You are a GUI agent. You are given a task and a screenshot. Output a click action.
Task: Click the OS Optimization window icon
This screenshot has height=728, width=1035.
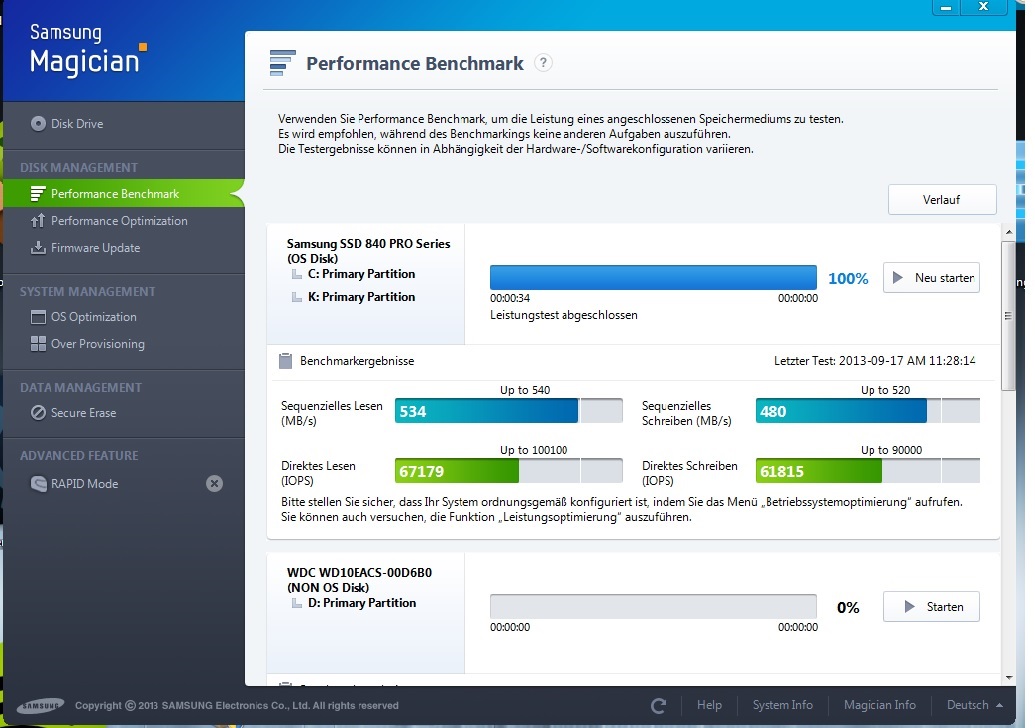(38, 317)
